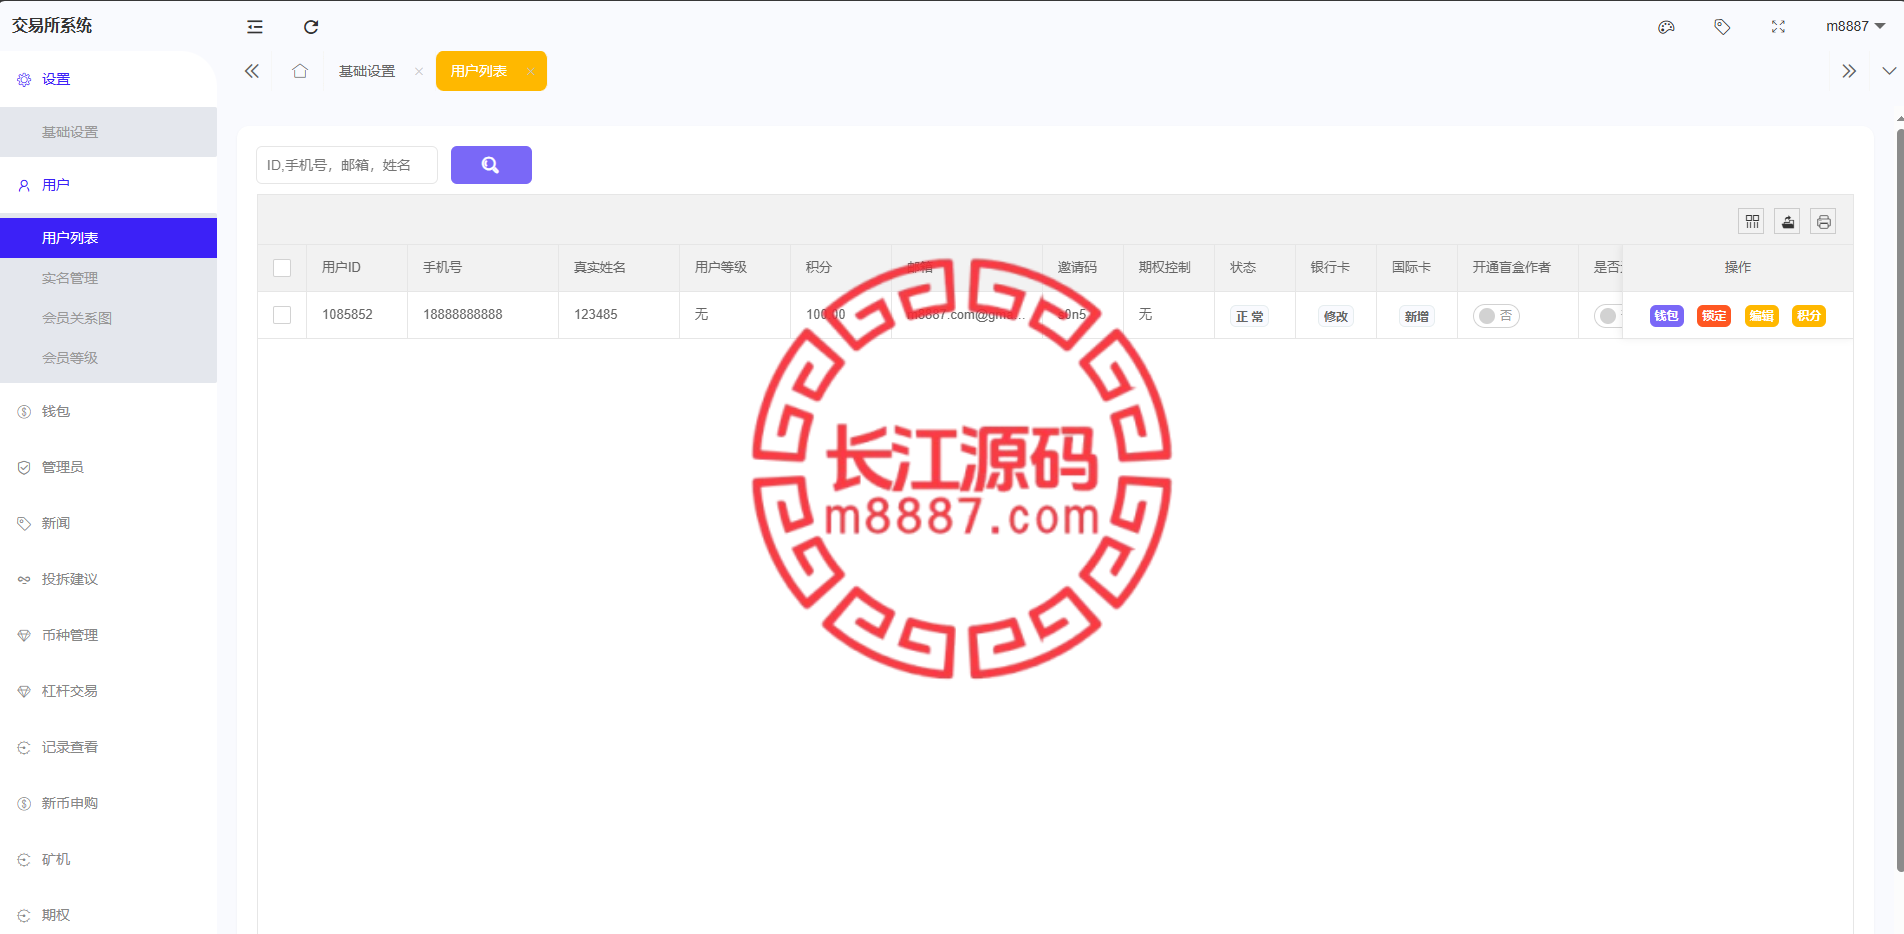
Task: Close the 基础设置 tab
Action: point(419,71)
